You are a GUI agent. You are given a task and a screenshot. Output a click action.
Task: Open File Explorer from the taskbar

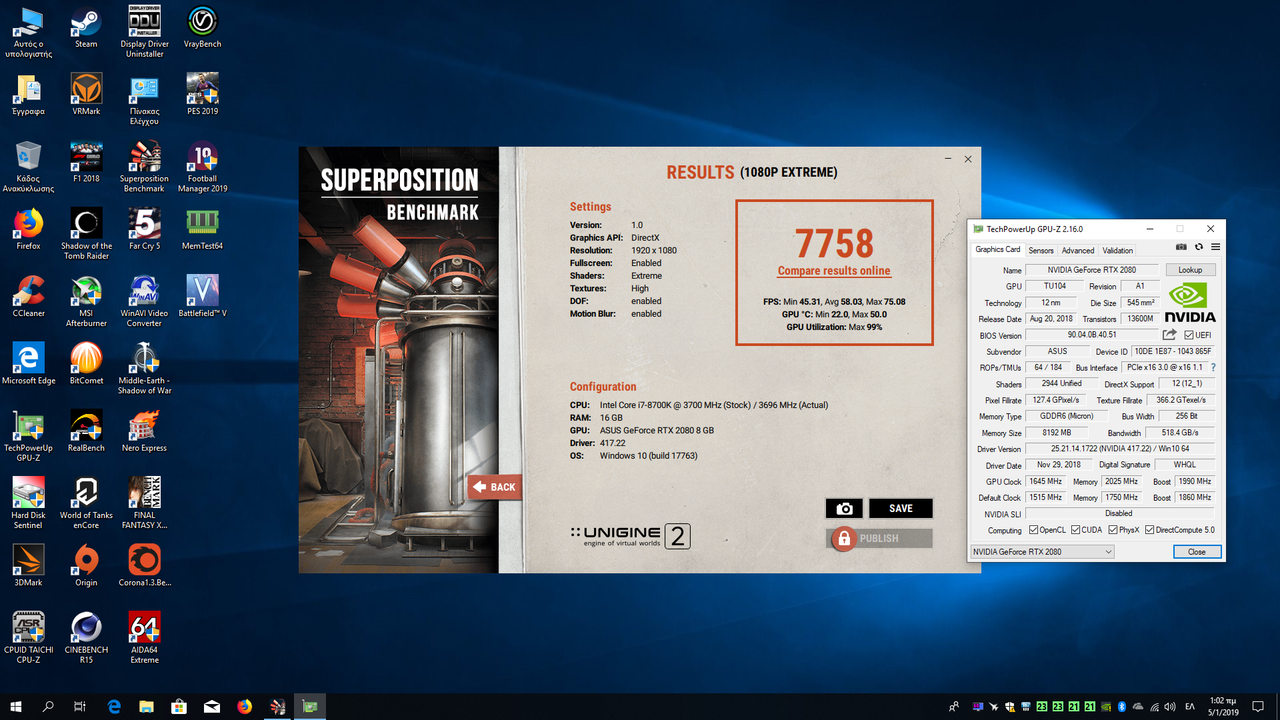(x=147, y=706)
